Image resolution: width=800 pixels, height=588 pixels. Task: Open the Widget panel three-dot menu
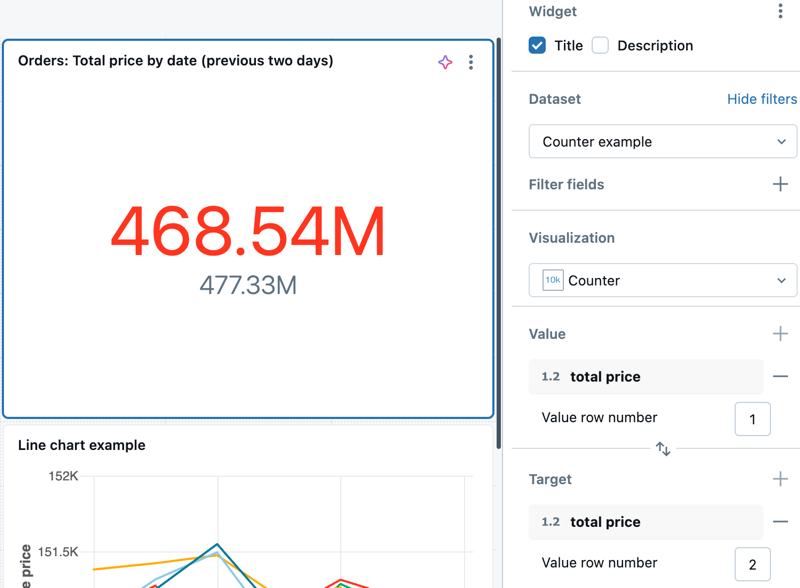point(780,12)
